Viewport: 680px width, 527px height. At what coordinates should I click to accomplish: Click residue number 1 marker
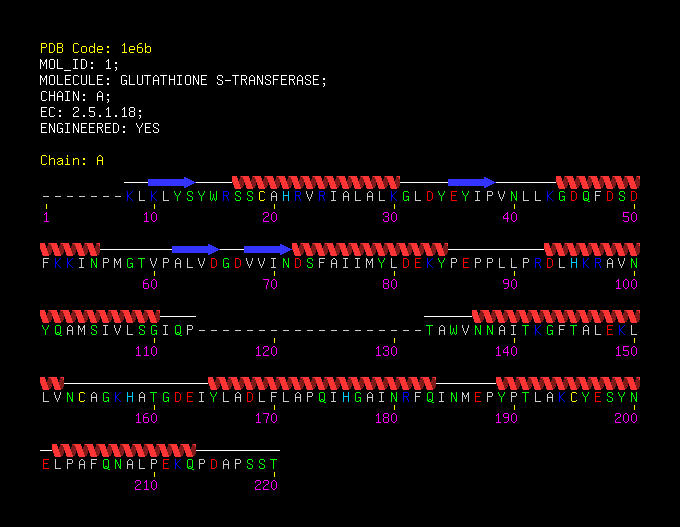[46, 217]
